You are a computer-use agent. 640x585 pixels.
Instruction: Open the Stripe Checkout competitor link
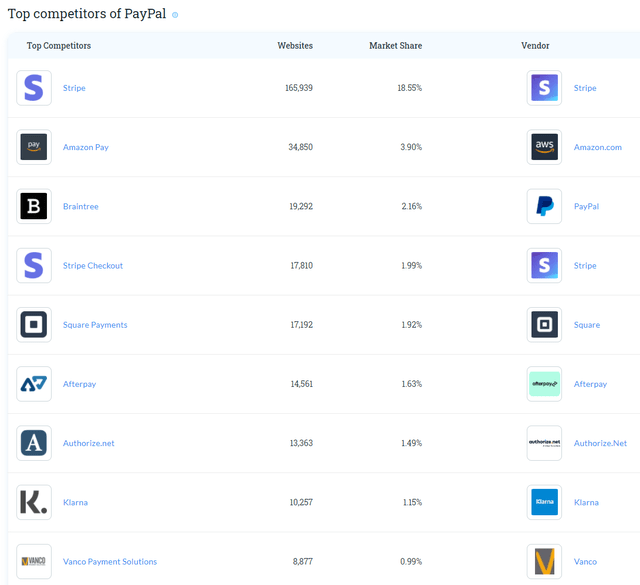tap(93, 266)
